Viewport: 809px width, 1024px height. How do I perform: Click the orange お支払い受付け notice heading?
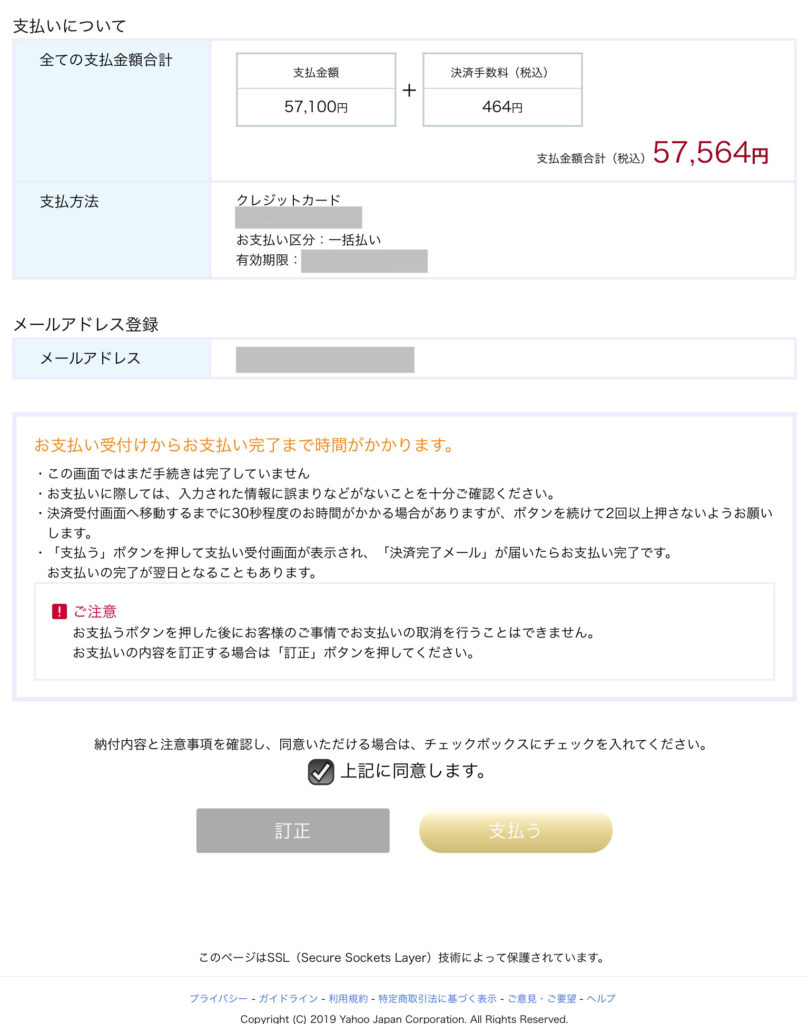click(244, 445)
